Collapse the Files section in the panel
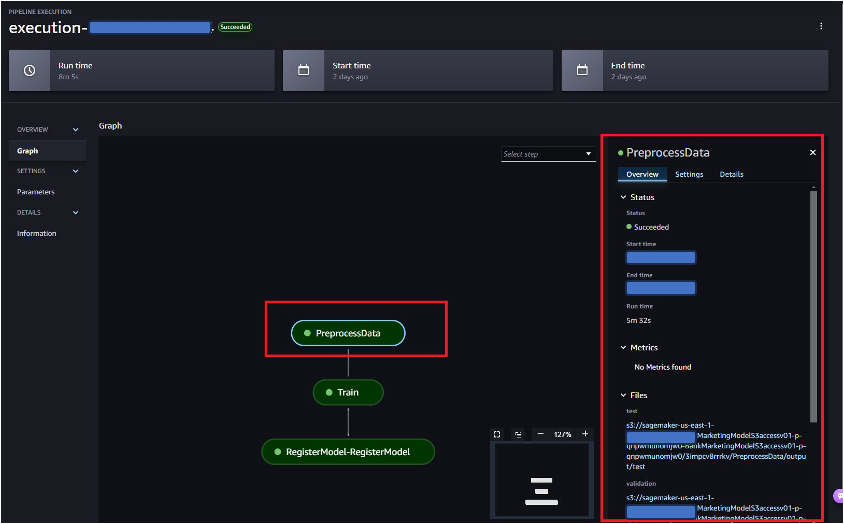The image size is (844, 524). pyautogui.click(x=623, y=395)
